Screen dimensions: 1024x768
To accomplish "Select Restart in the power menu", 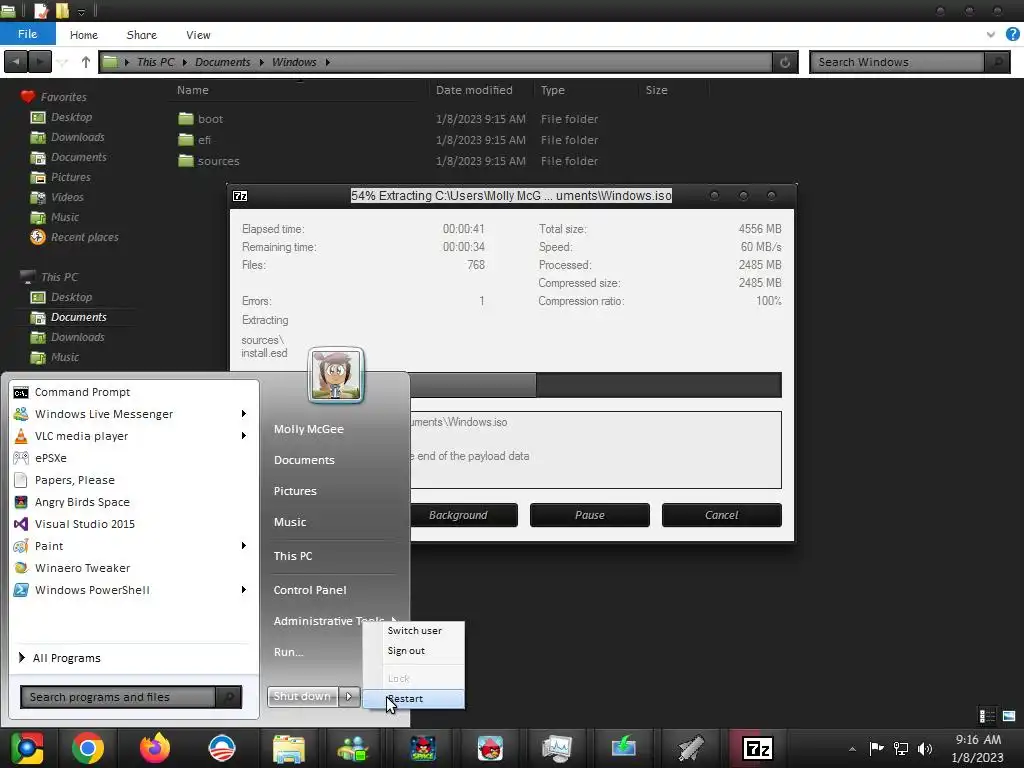I will pos(413,699).
